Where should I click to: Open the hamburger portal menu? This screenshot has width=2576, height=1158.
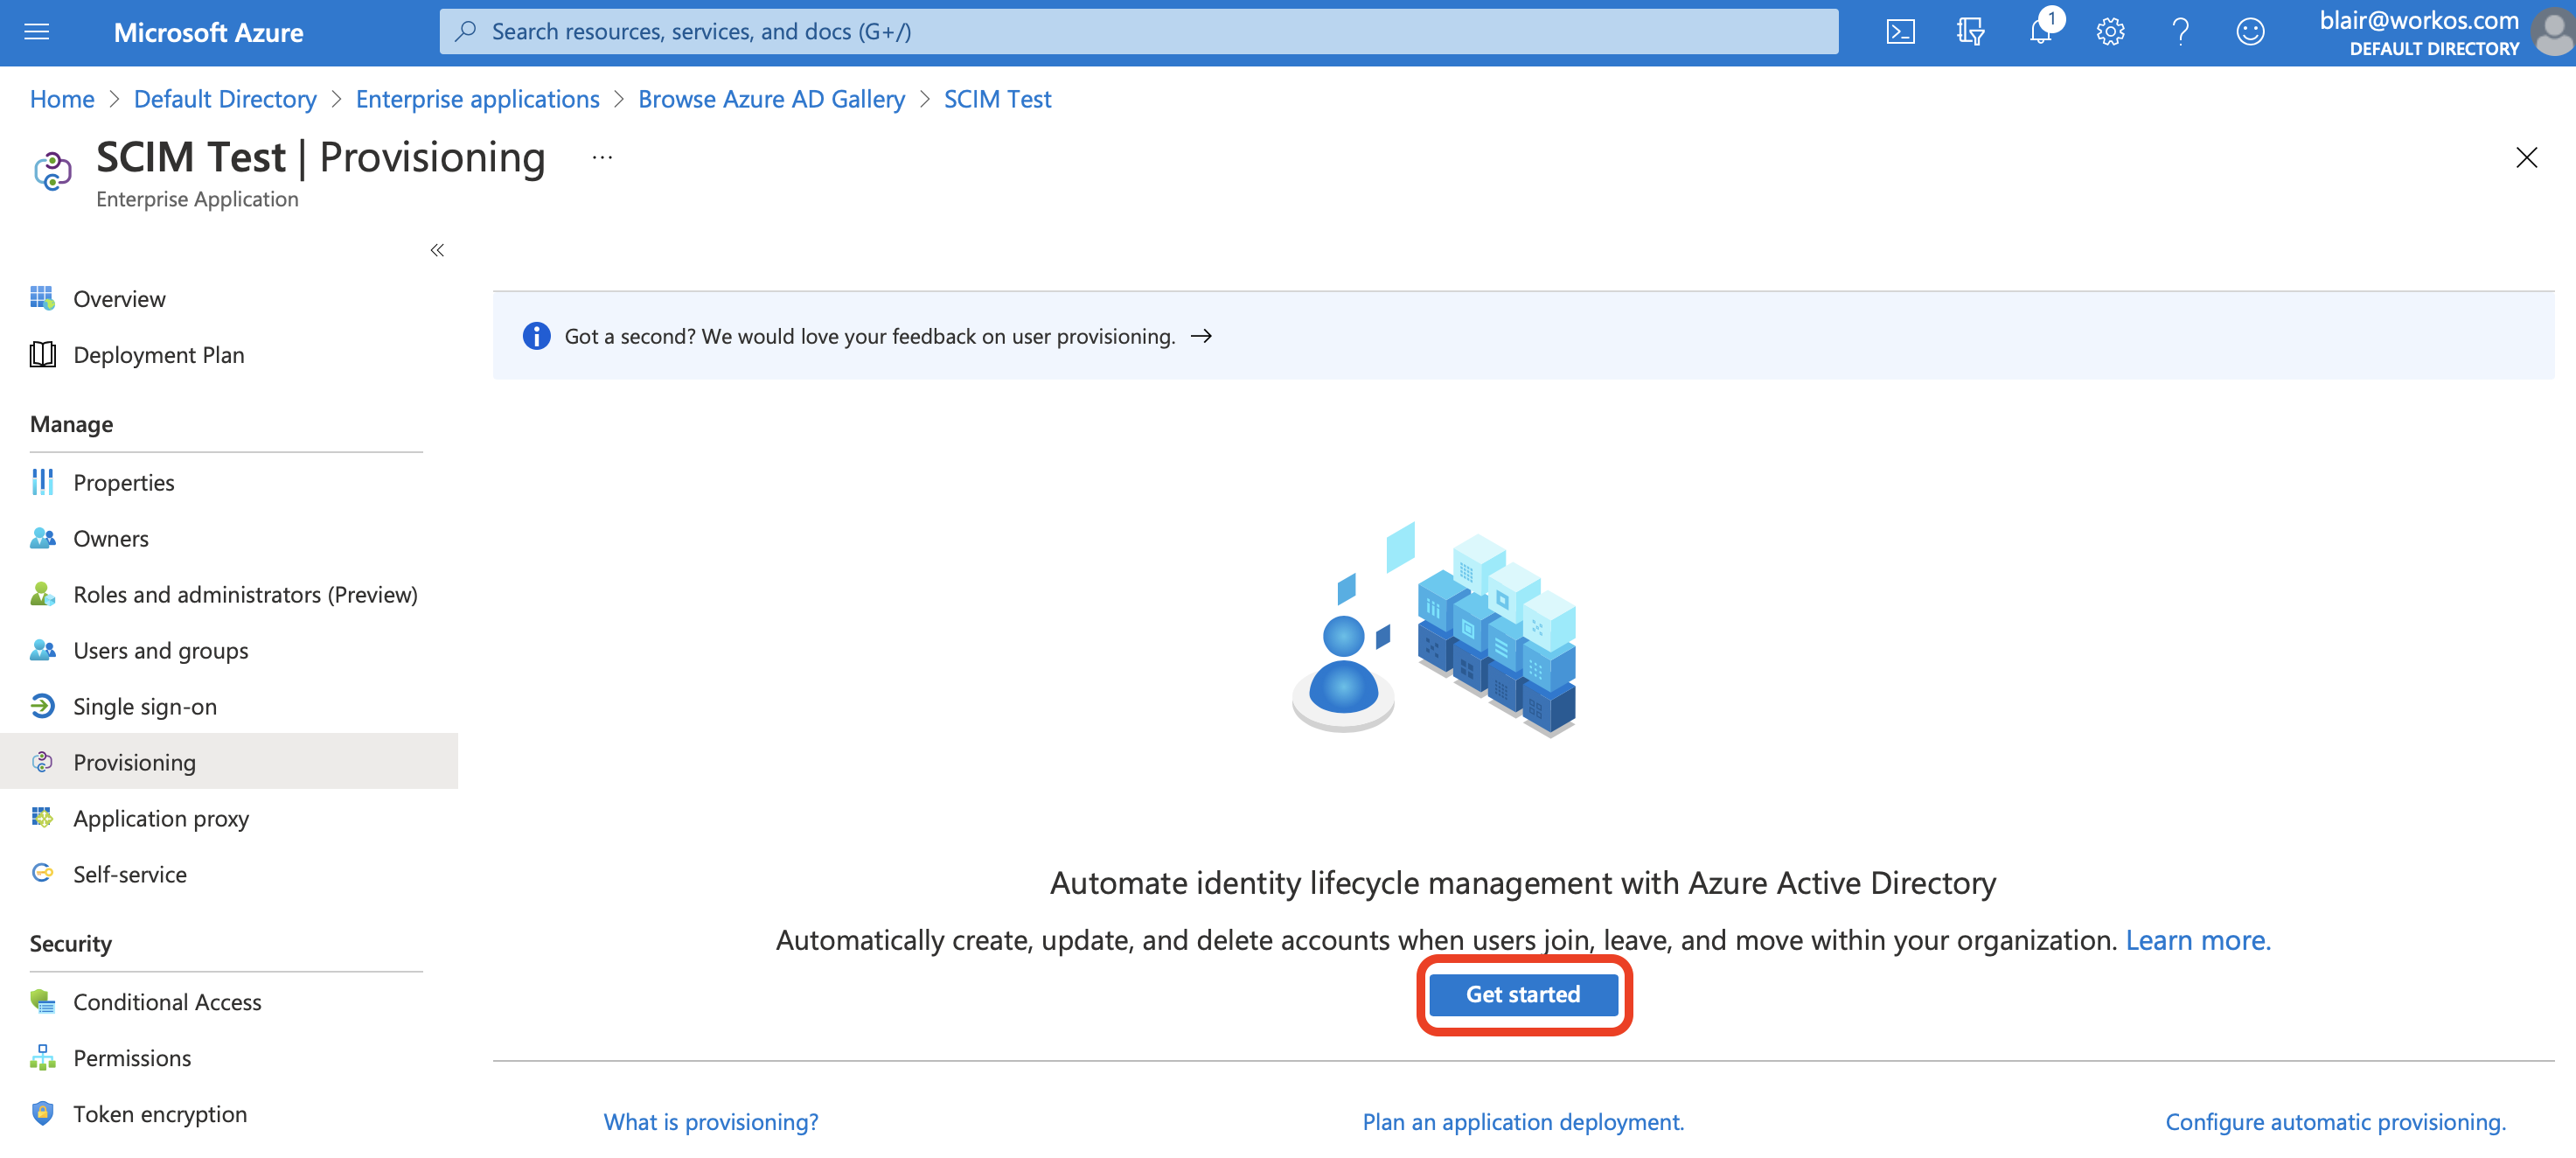click(x=36, y=32)
